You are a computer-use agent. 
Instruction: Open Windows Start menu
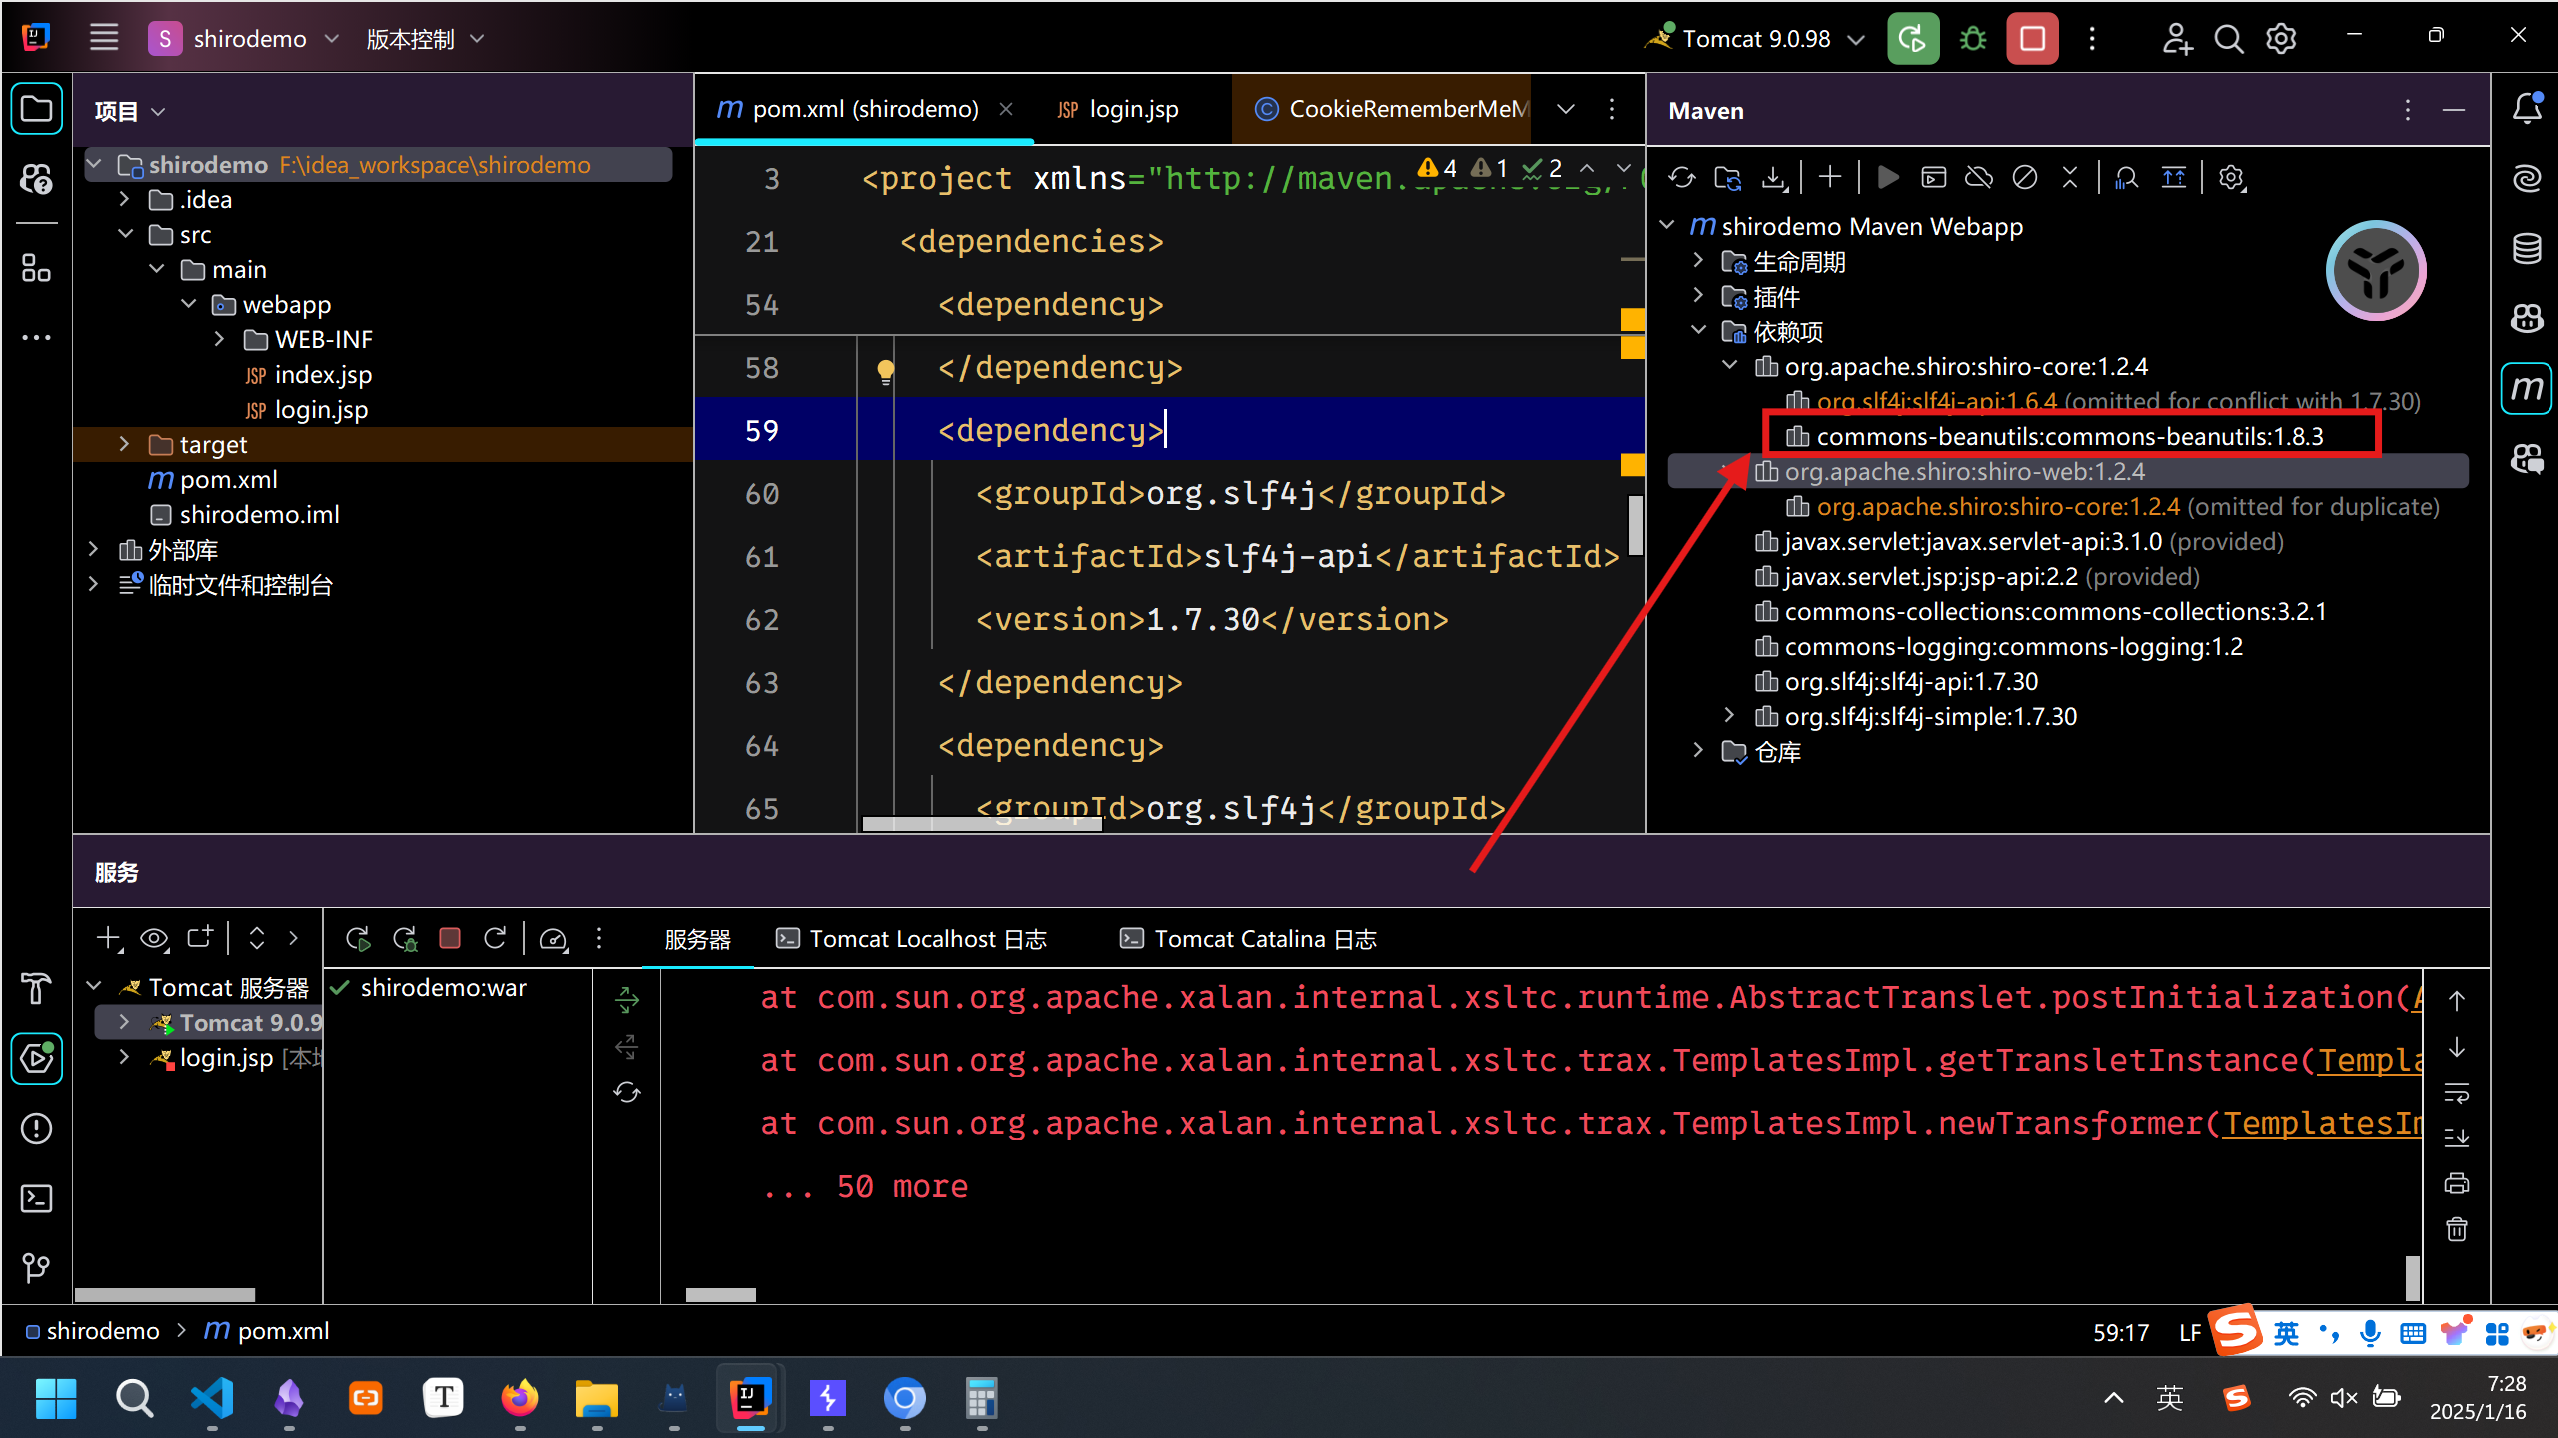tap(57, 1398)
